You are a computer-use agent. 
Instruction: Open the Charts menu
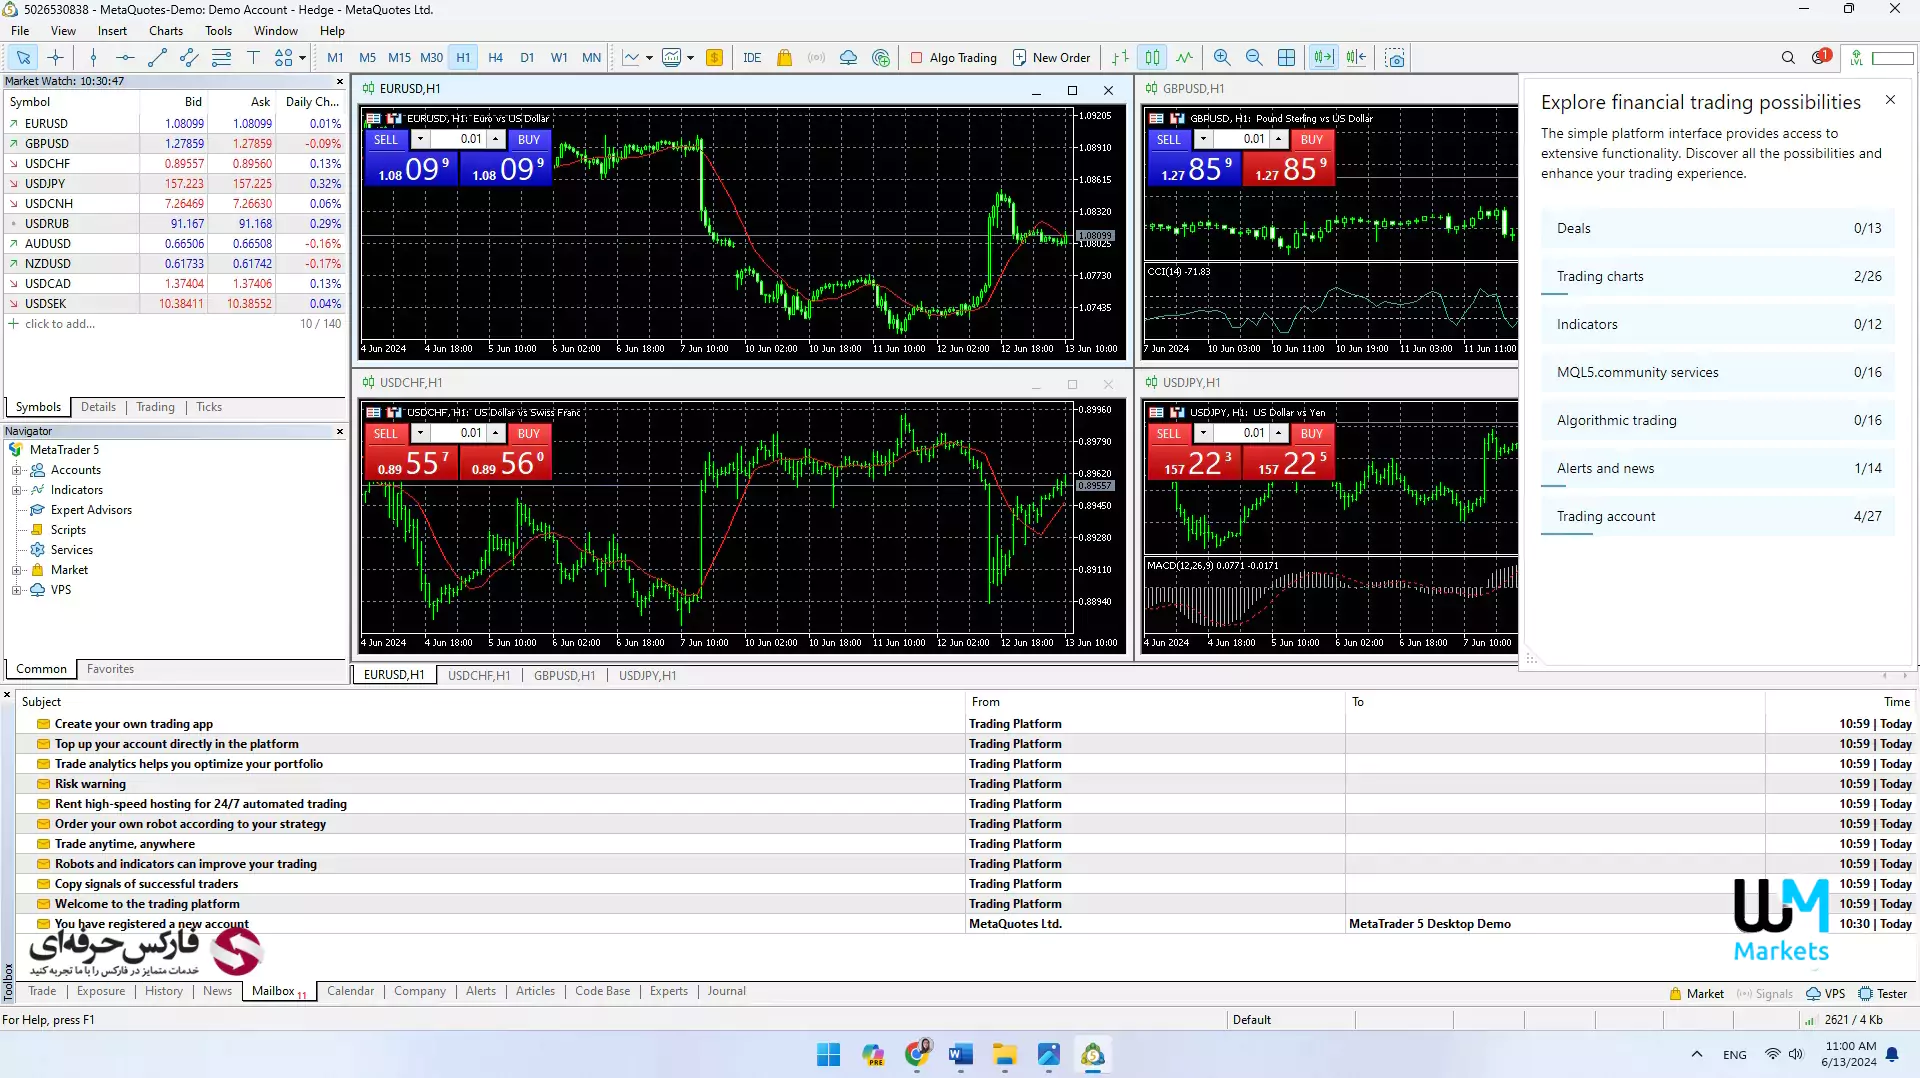click(166, 31)
